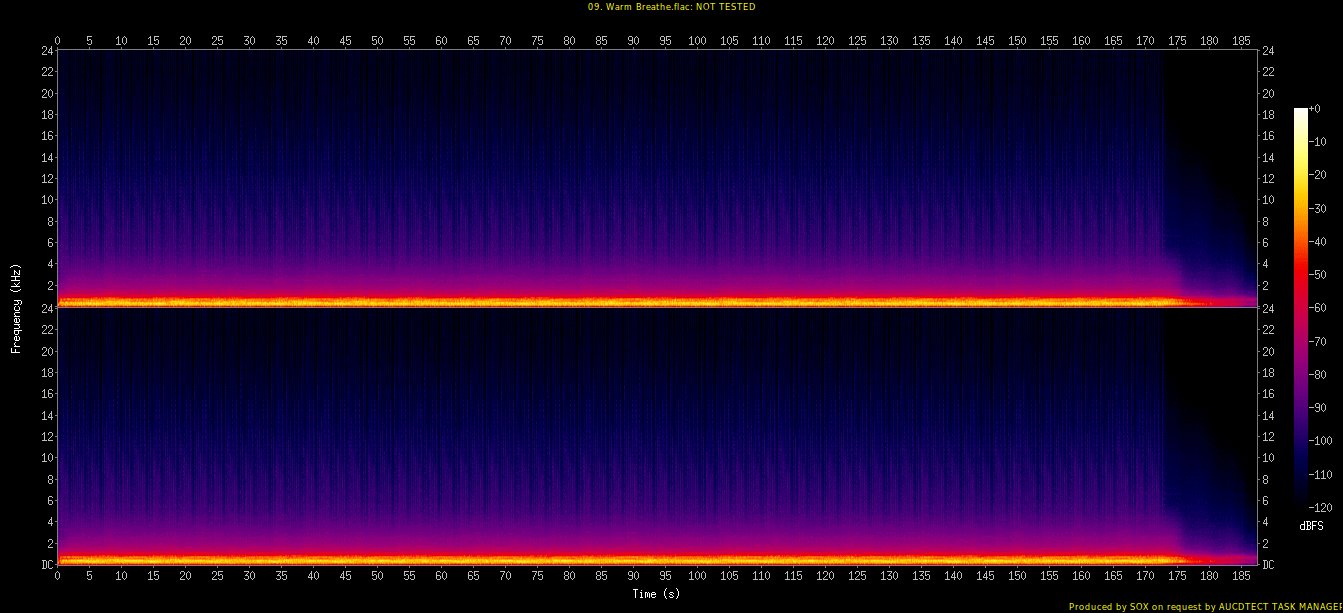The image size is (1343, 613).
Task: Click the dBFS label under the color scale
Action: [x=1312, y=525]
